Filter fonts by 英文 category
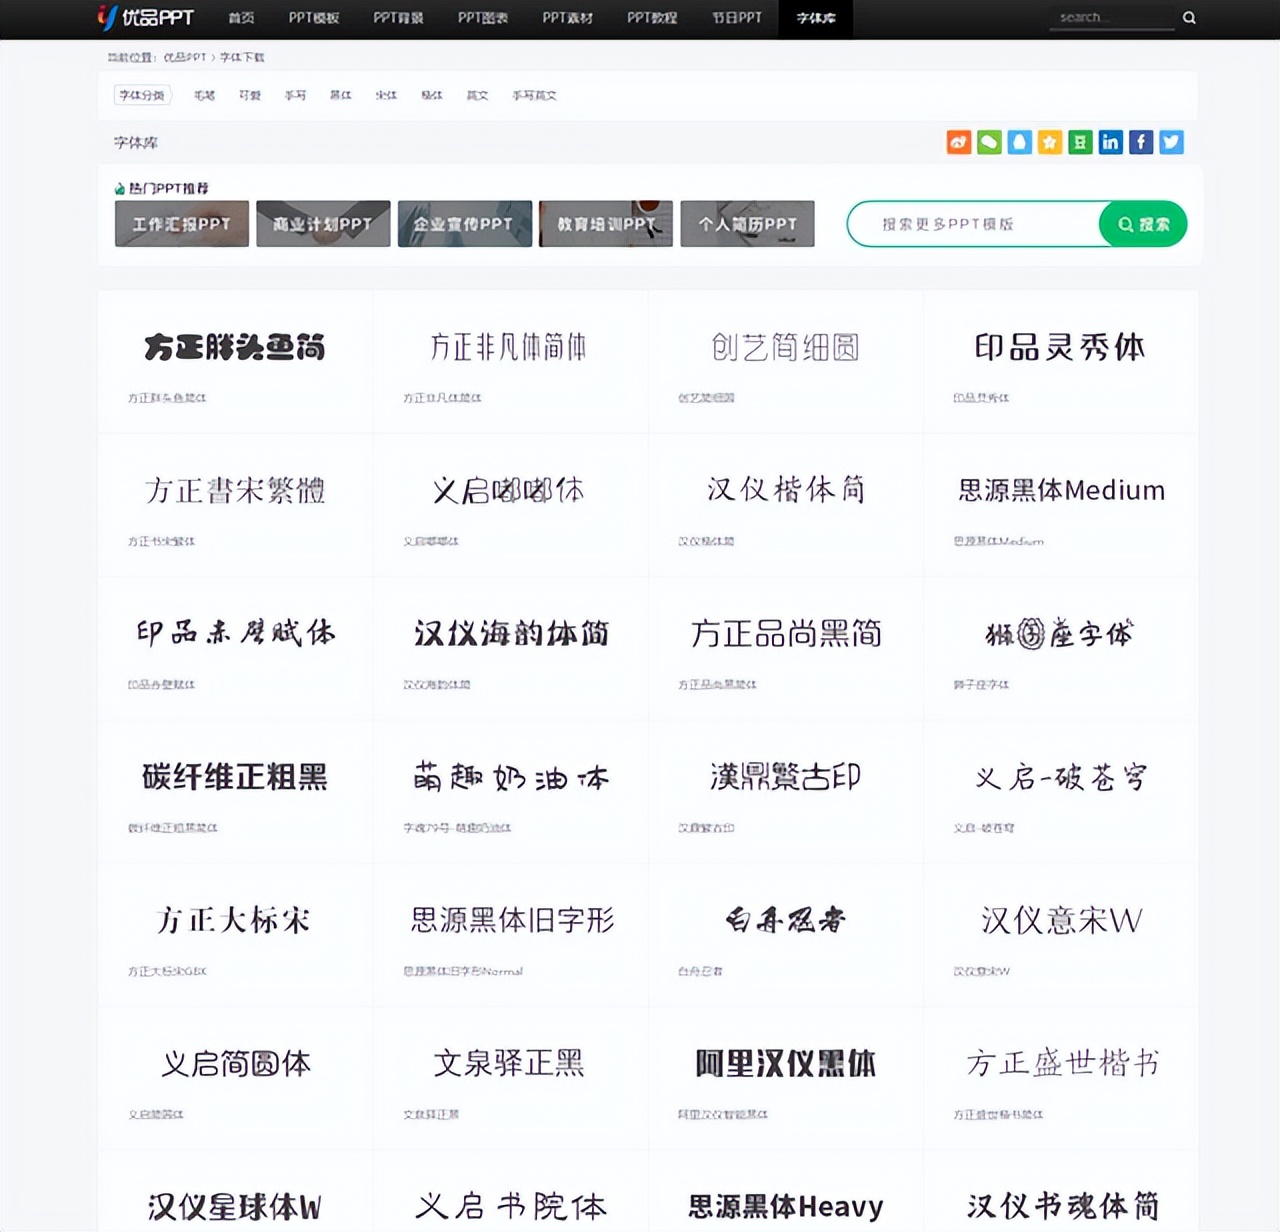 (478, 95)
